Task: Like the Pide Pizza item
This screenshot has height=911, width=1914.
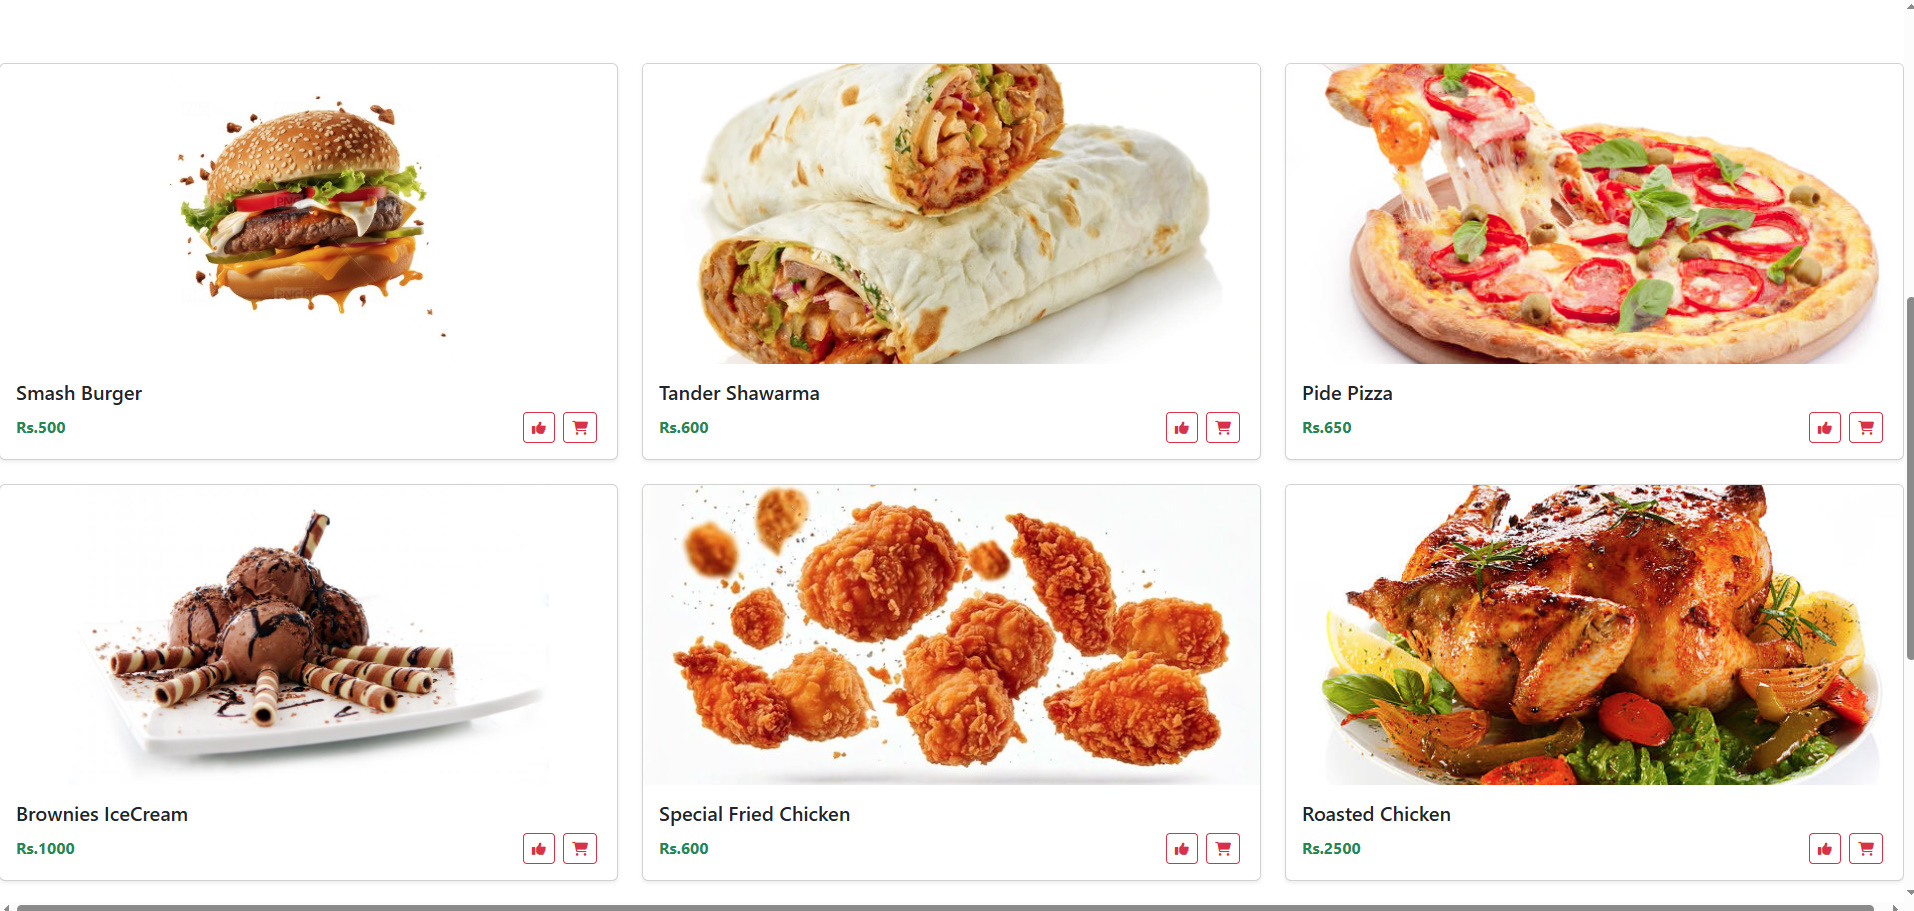Action: (1825, 428)
